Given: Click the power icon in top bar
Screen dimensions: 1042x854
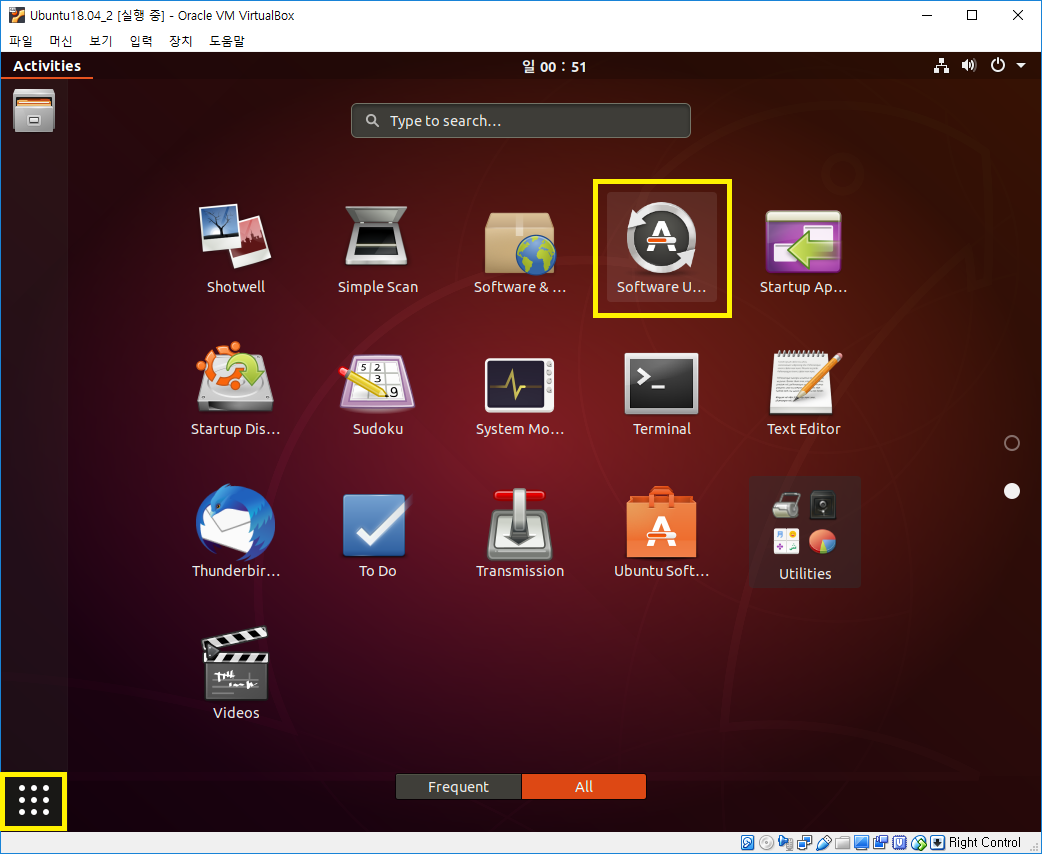Looking at the screenshot, I should point(997,65).
